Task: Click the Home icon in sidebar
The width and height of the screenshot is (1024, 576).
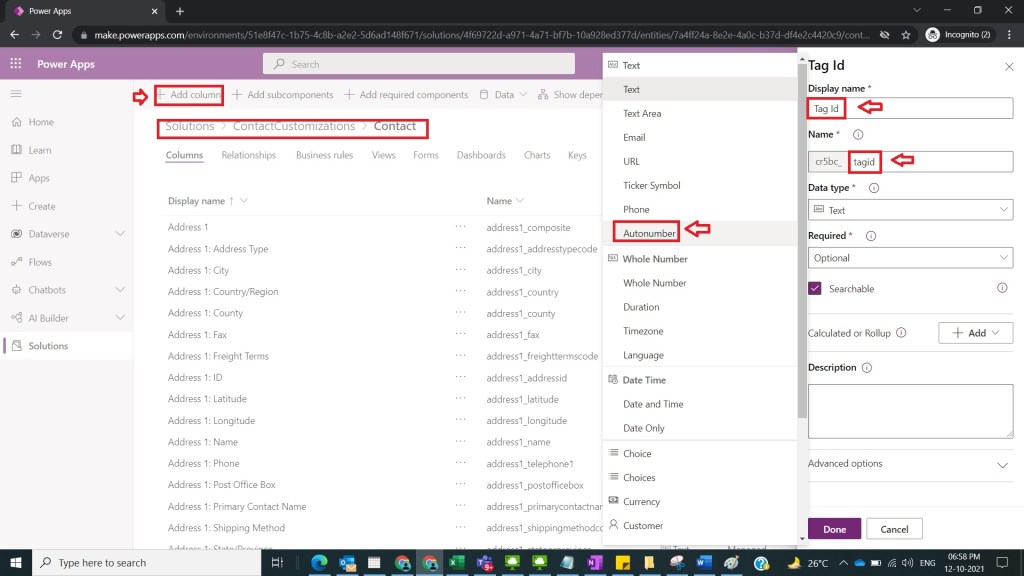Action: coord(16,122)
